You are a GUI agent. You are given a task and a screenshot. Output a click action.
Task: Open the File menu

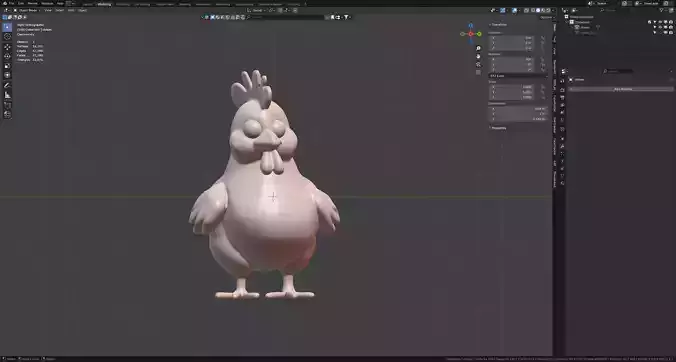pos(12,3)
